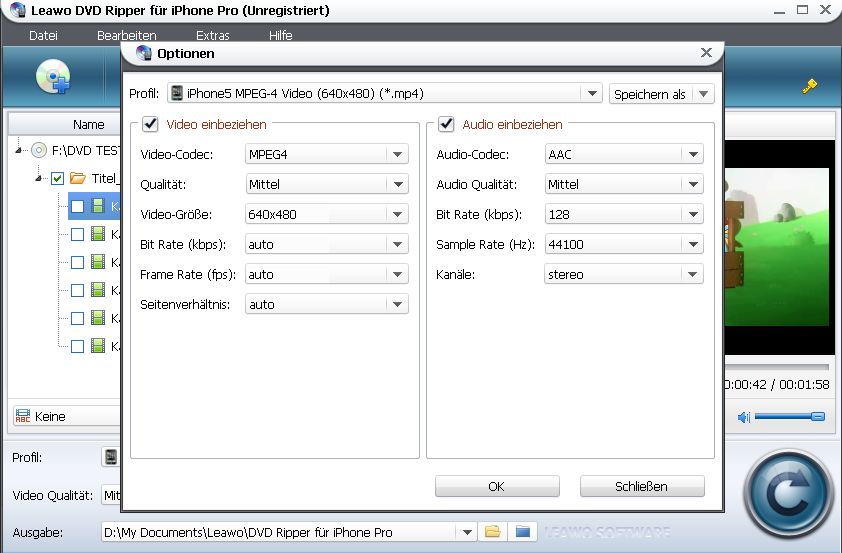Click the Speichern als button

pos(650,94)
